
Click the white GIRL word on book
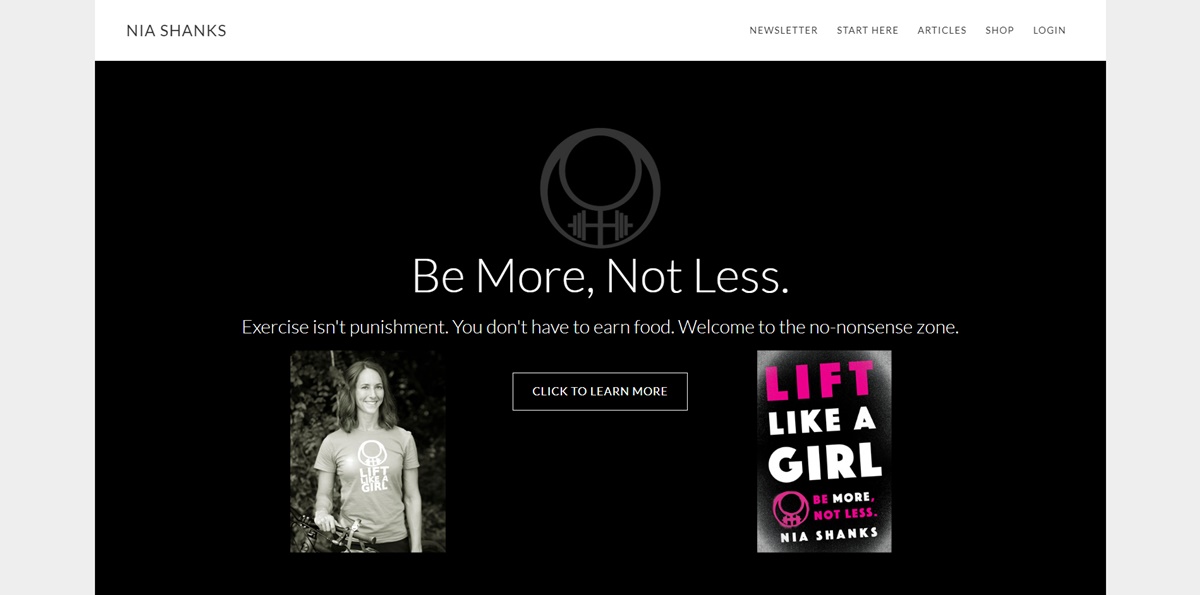[x=825, y=461]
